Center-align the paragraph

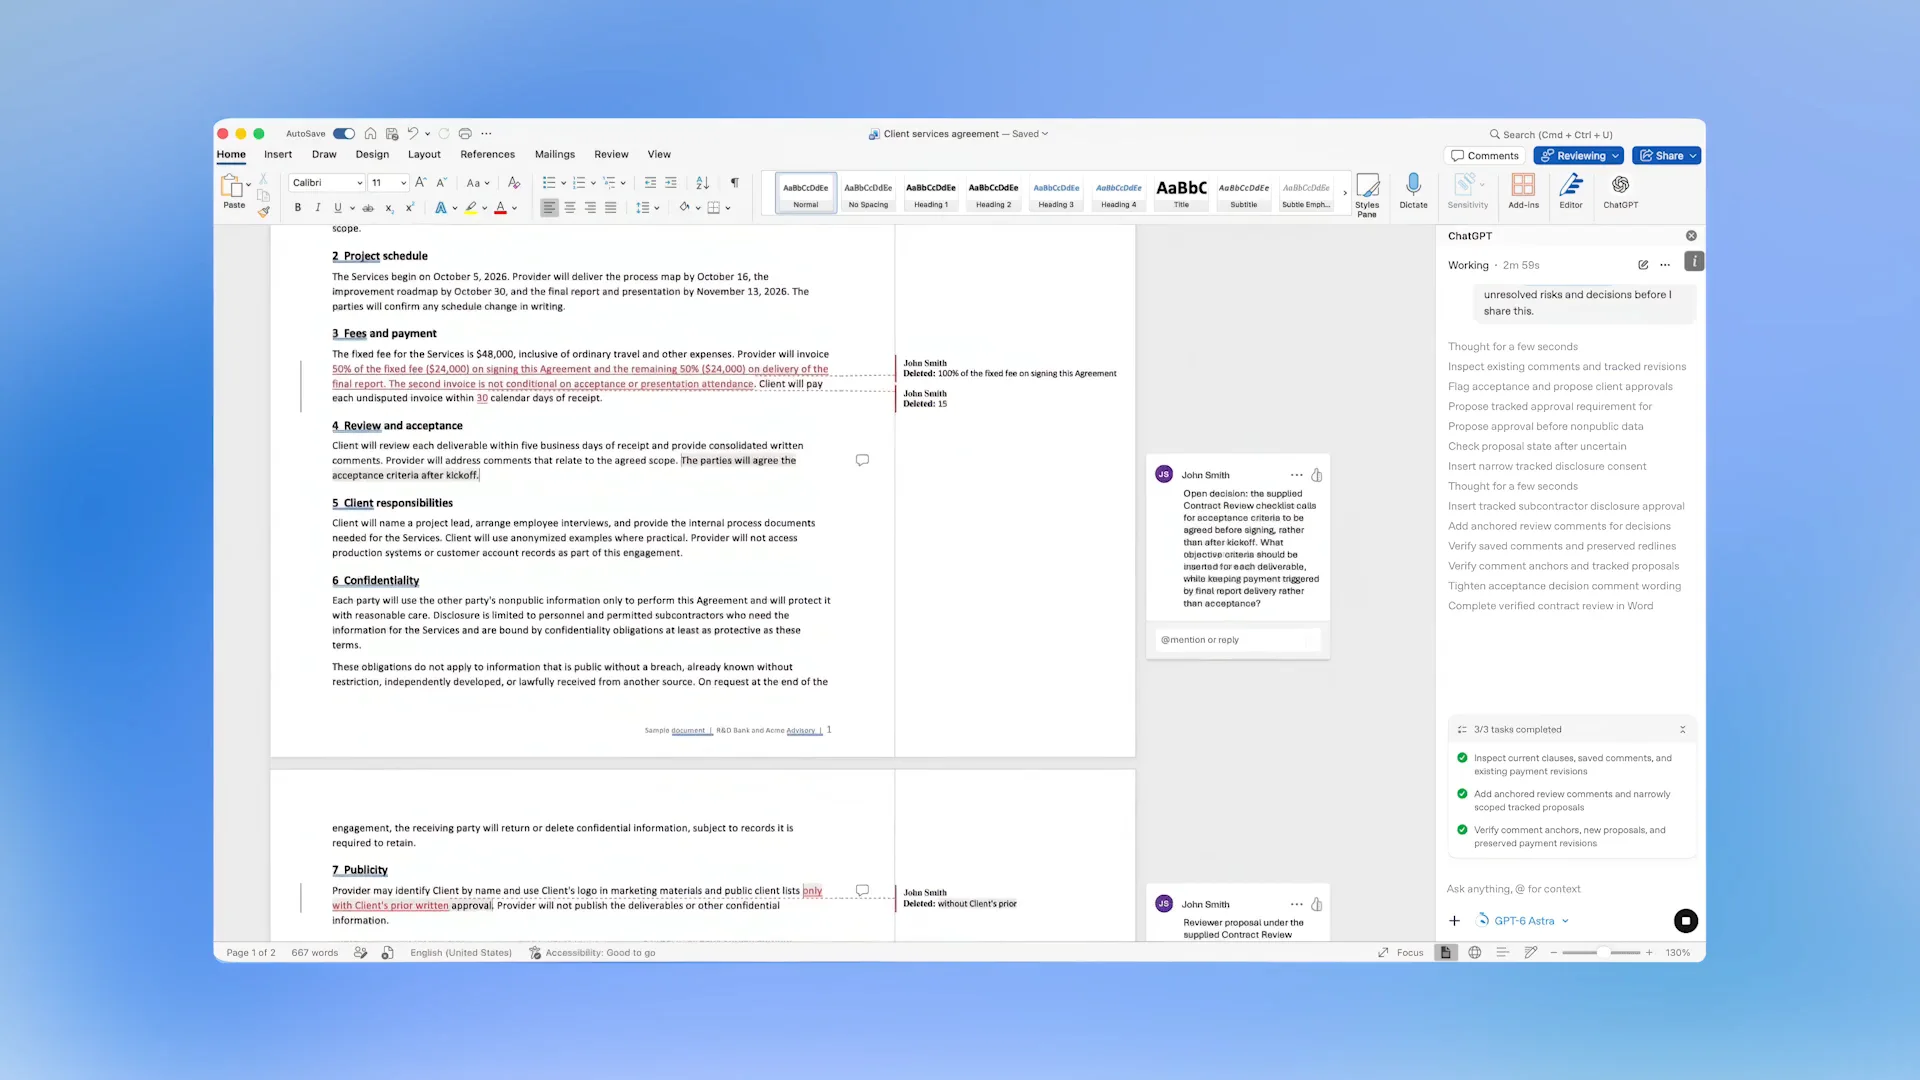pyautogui.click(x=570, y=208)
